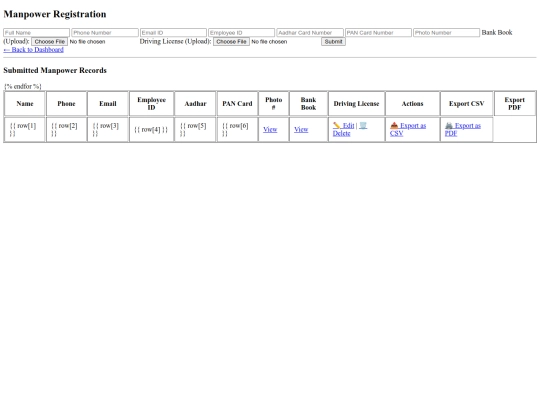Screen dimensions: 540x405
Task: Click the Manpower Registration page title
Action: point(55,14)
